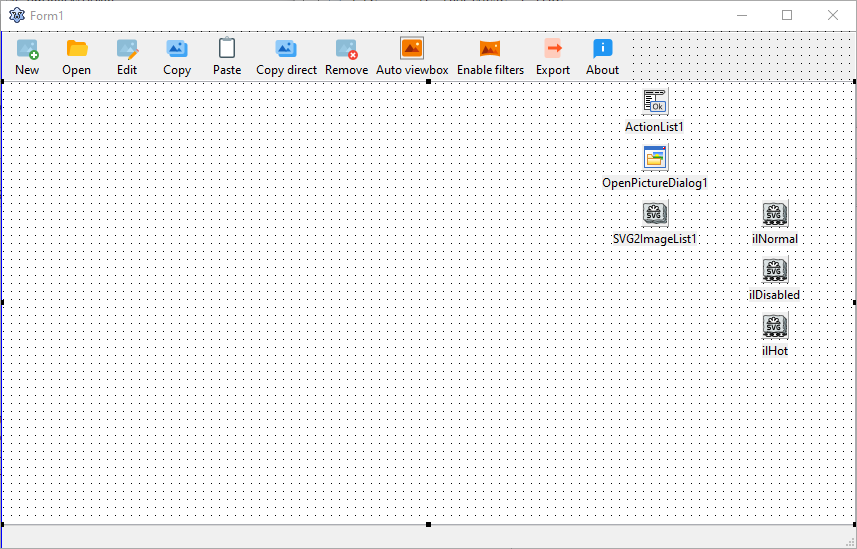Click the status bar resize grip
The height and width of the screenshot is (549, 857).
coord(849,541)
